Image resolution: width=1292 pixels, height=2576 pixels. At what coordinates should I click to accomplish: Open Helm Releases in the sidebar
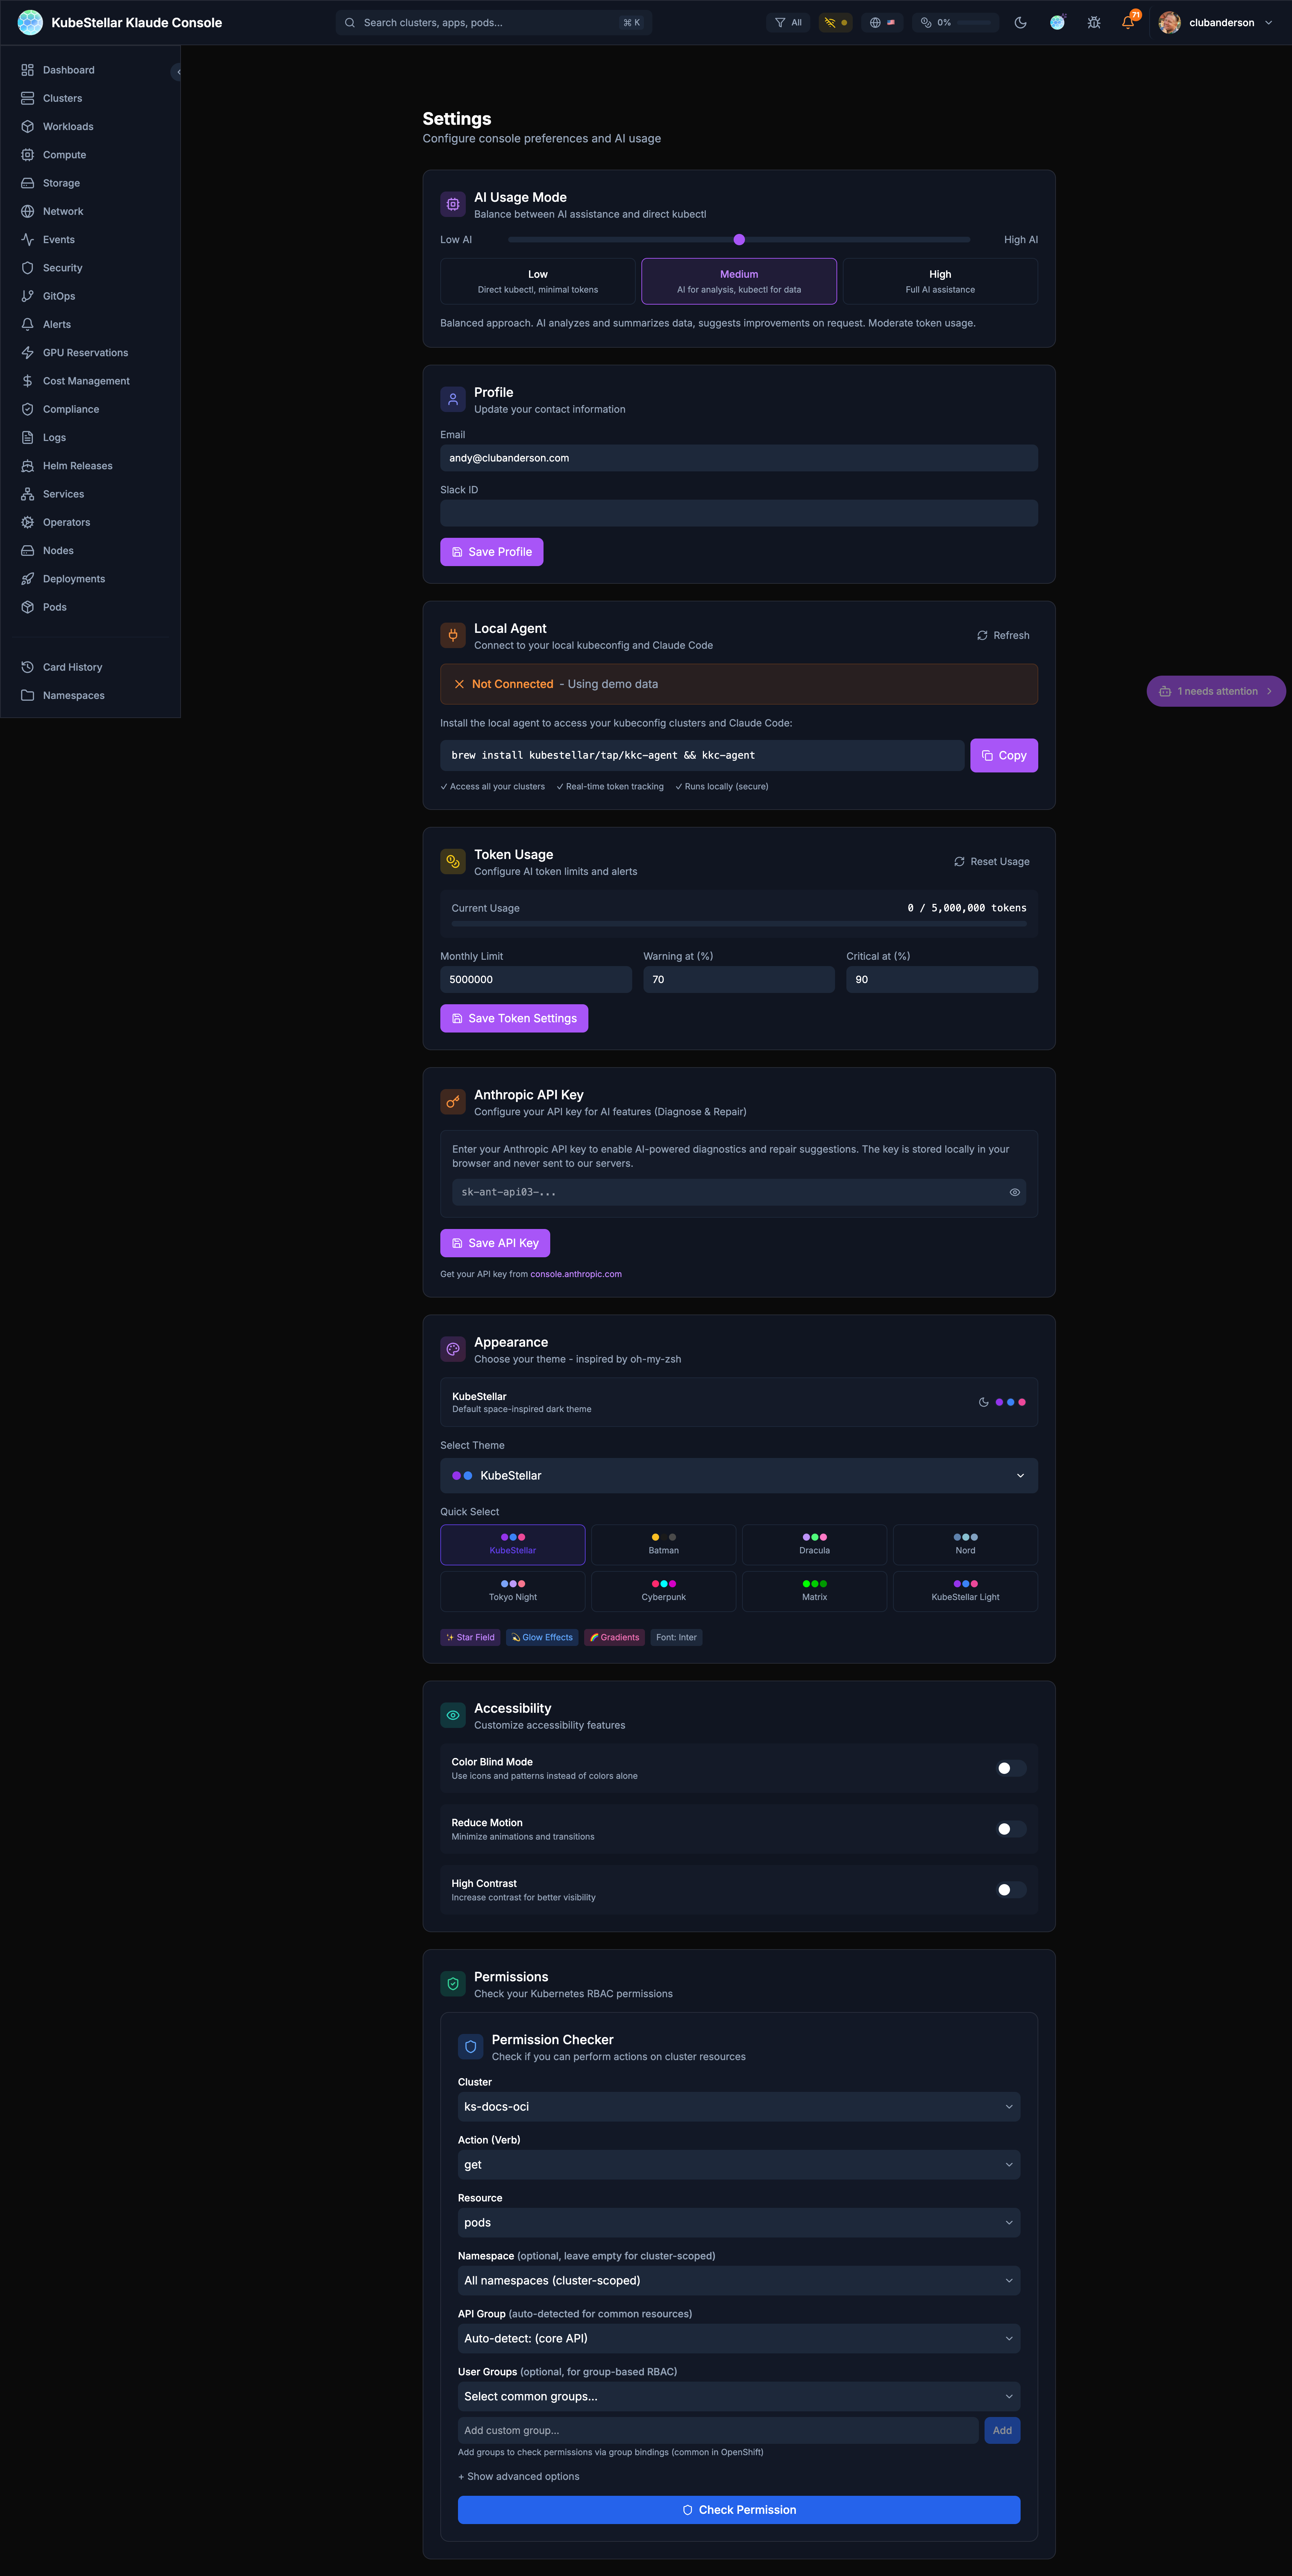pyautogui.click(x=77, y=466)
